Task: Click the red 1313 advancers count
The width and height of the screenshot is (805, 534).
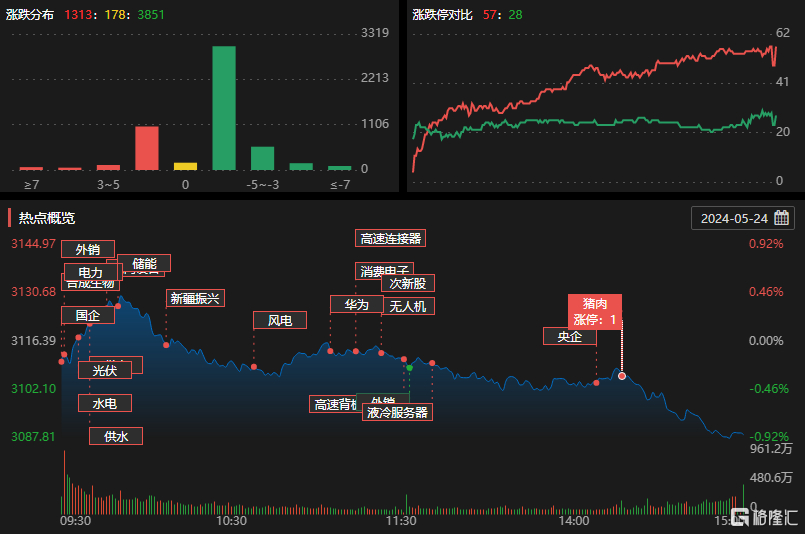Action: point(78,14)
